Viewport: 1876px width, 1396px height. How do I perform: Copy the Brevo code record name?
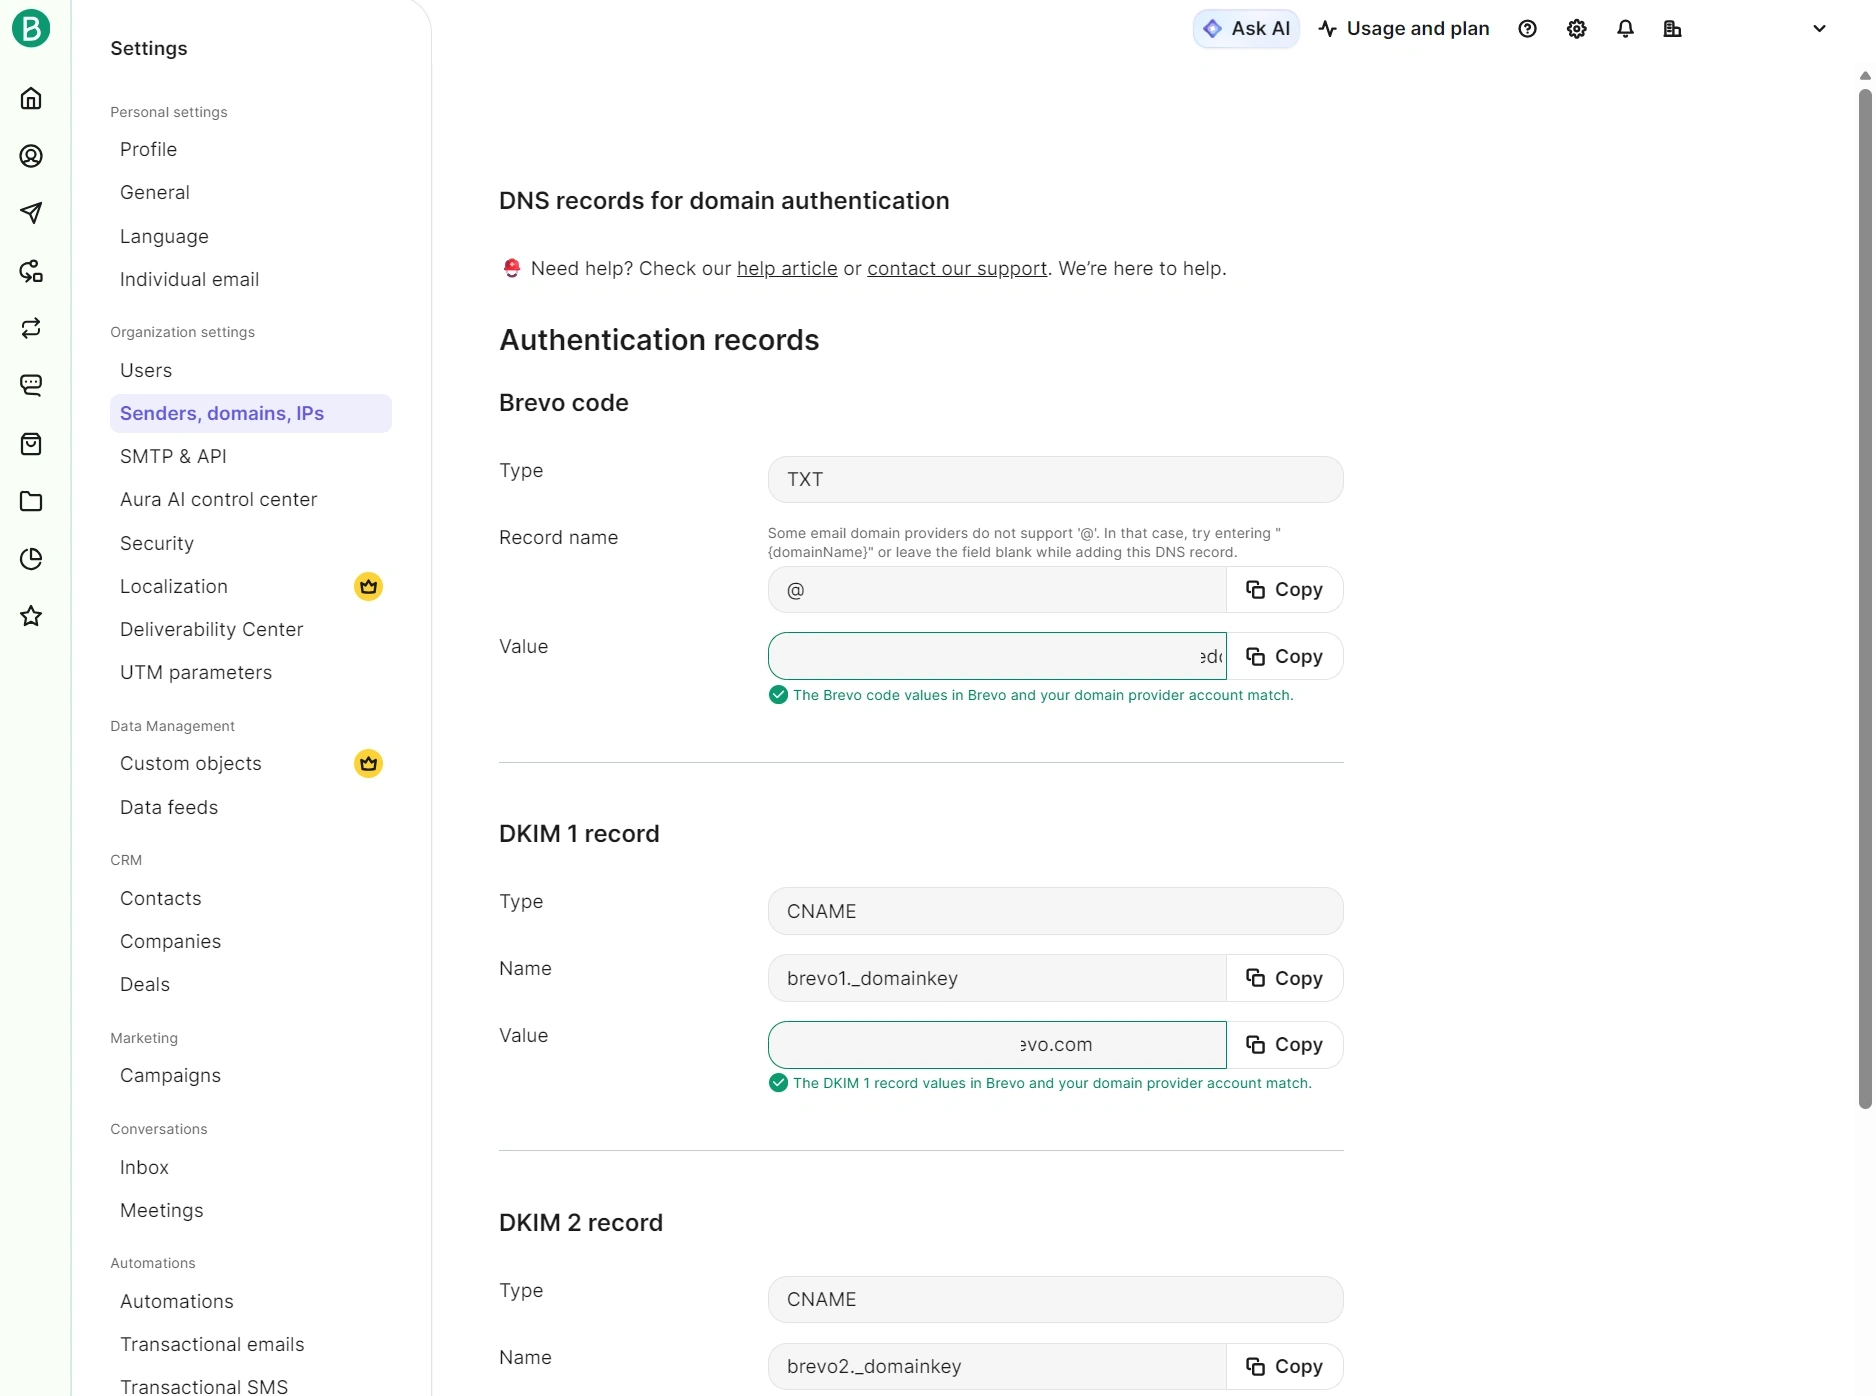coord(1285,590)
